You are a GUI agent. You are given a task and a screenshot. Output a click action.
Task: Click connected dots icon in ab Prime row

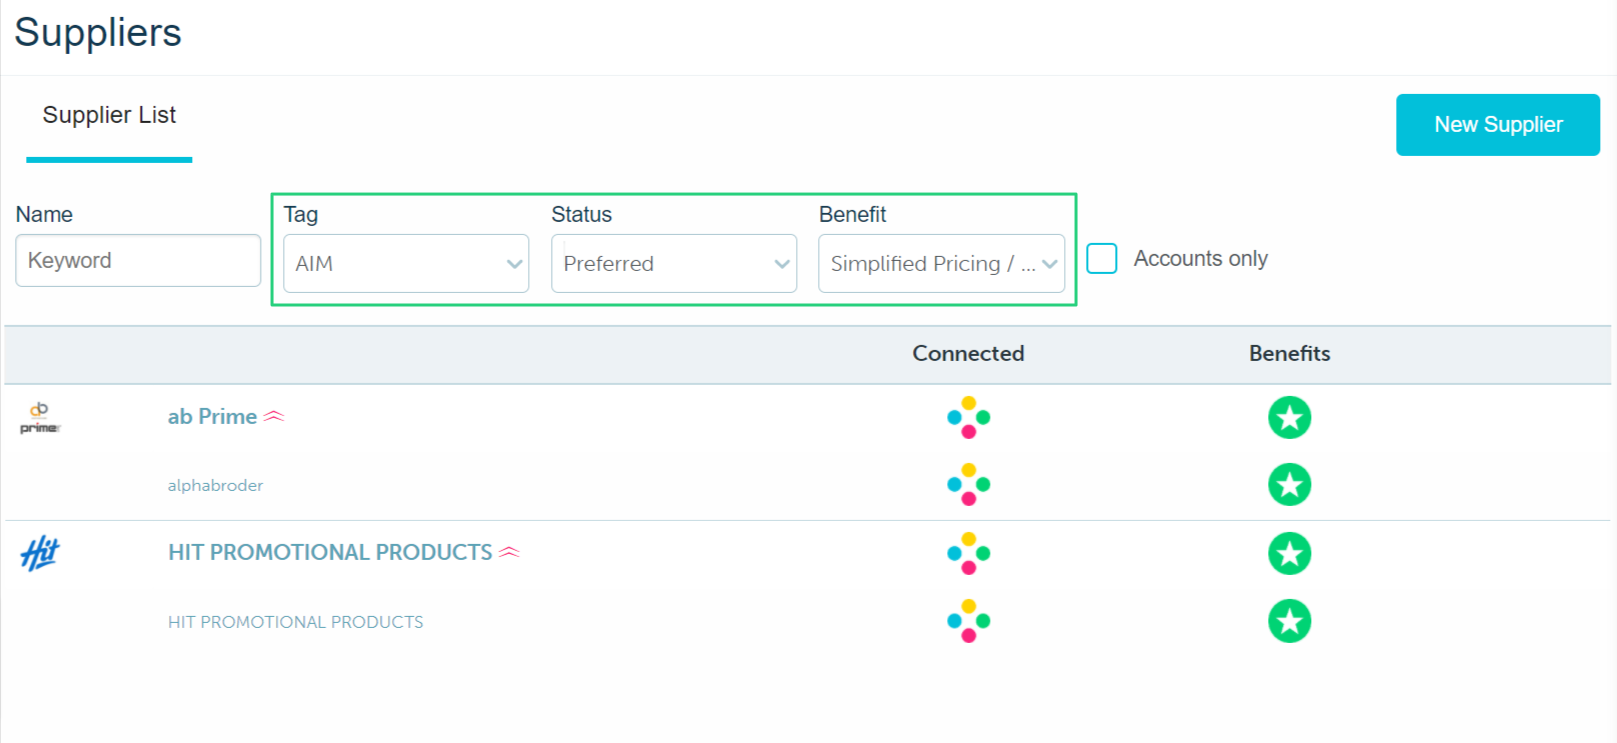[968, 418]
